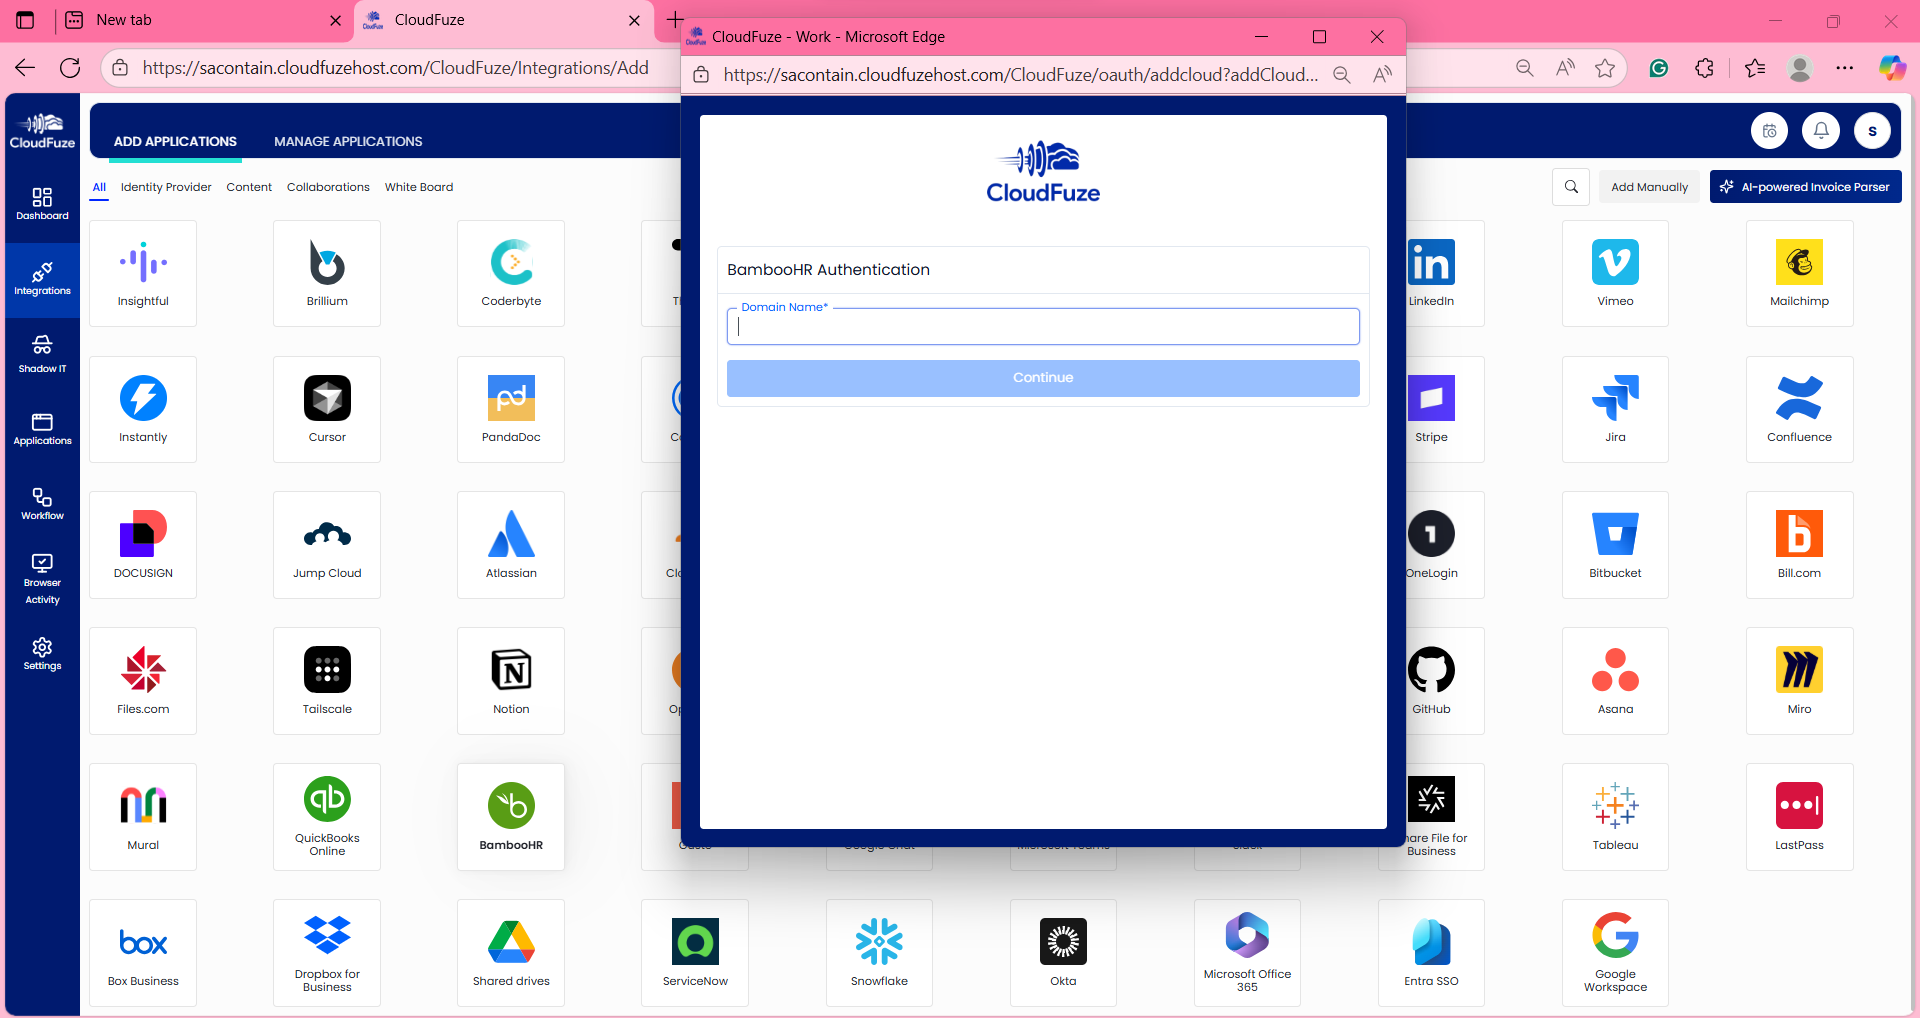View Browser Activity panel
The image size is (1920, 1018).
pos(41,576)
